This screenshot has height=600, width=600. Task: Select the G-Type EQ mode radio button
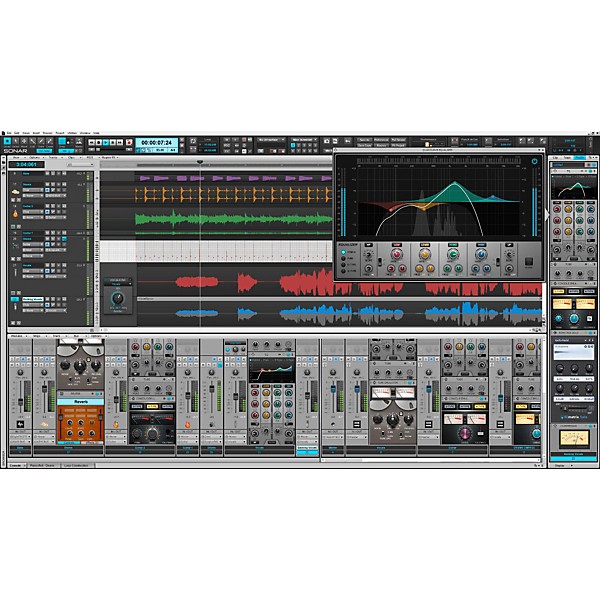click(x=343, y=271)
